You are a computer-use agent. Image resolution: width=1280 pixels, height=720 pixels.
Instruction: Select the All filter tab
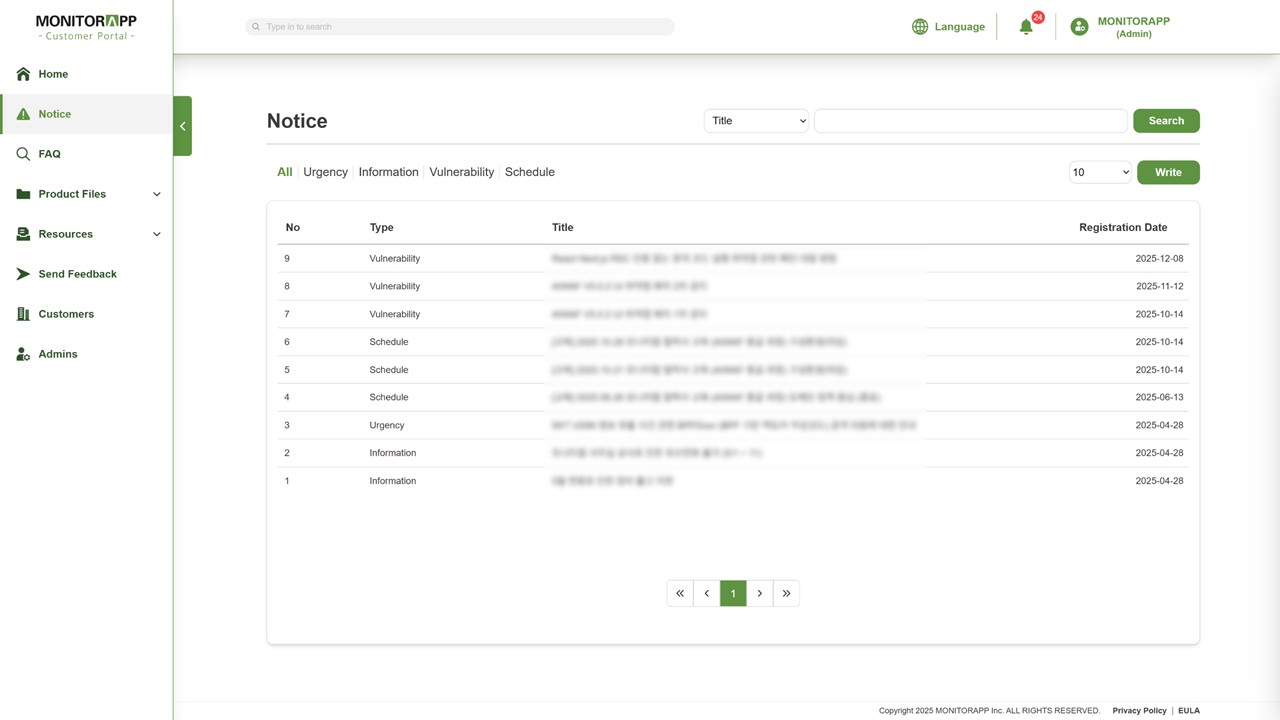[x=285, y=172]
